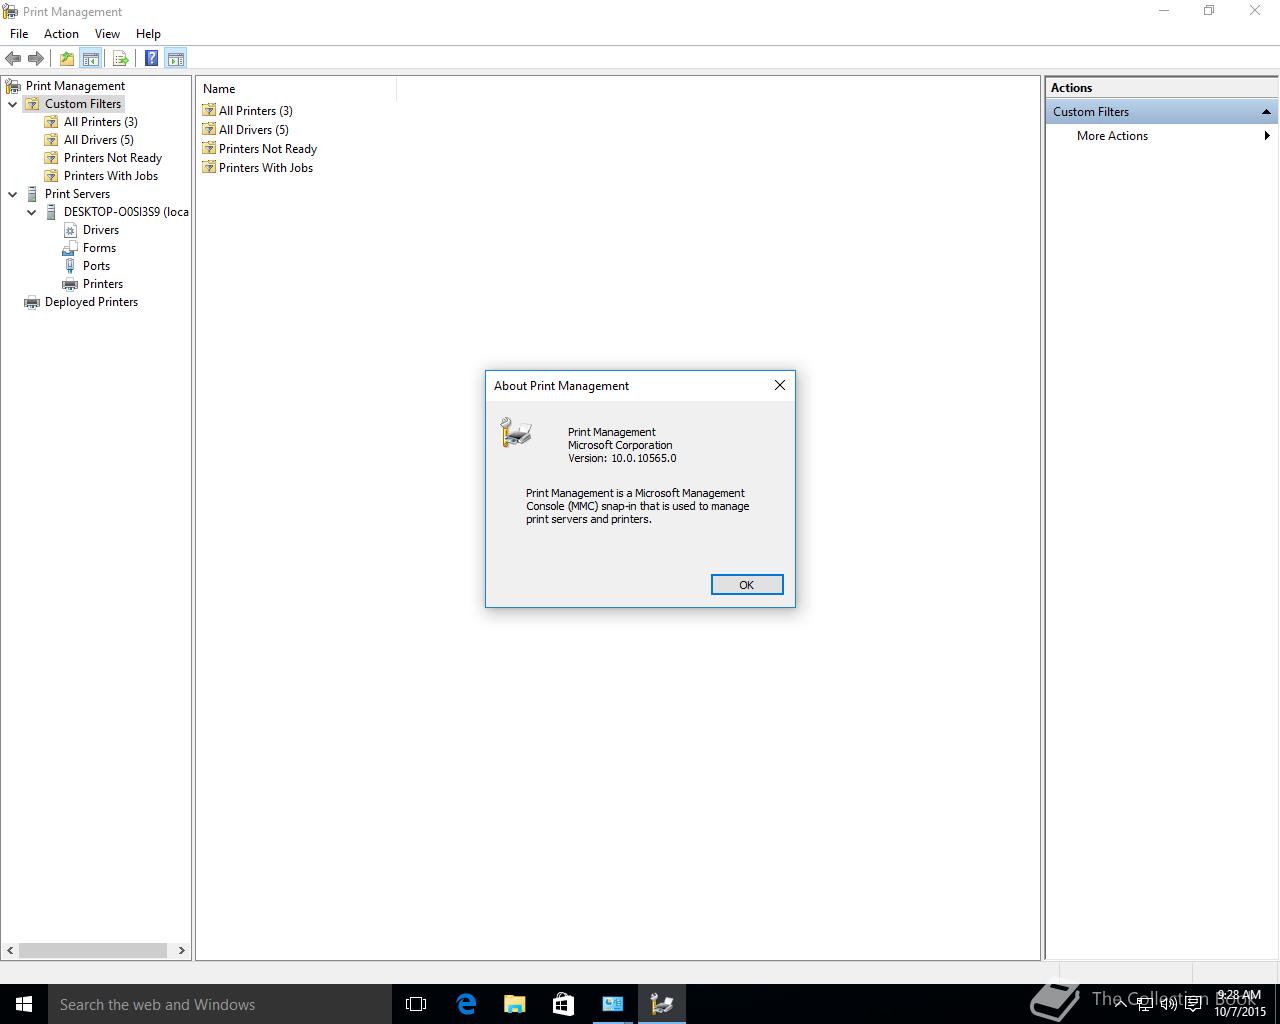Select the DESKTOP-O0SI3S9 server node
Viewport: 1280px width, 1024px height.
[x=126, y=212]
